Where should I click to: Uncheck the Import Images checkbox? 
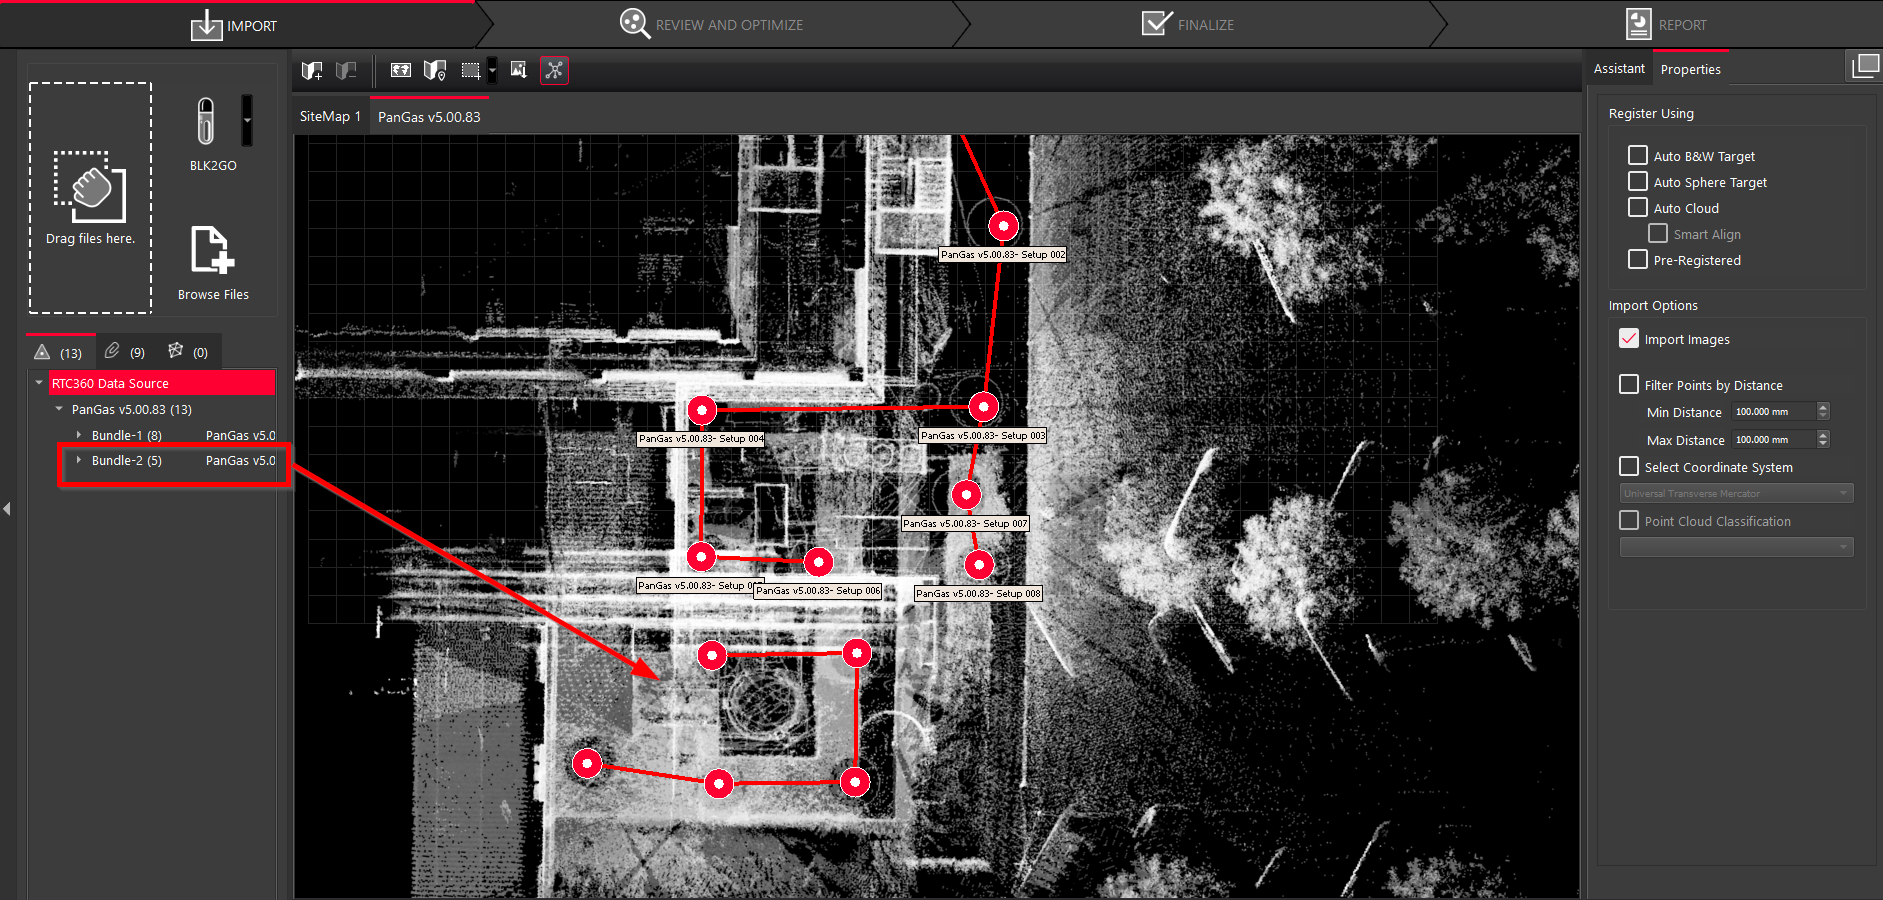pyautogui.click(x=1629, y=339)
